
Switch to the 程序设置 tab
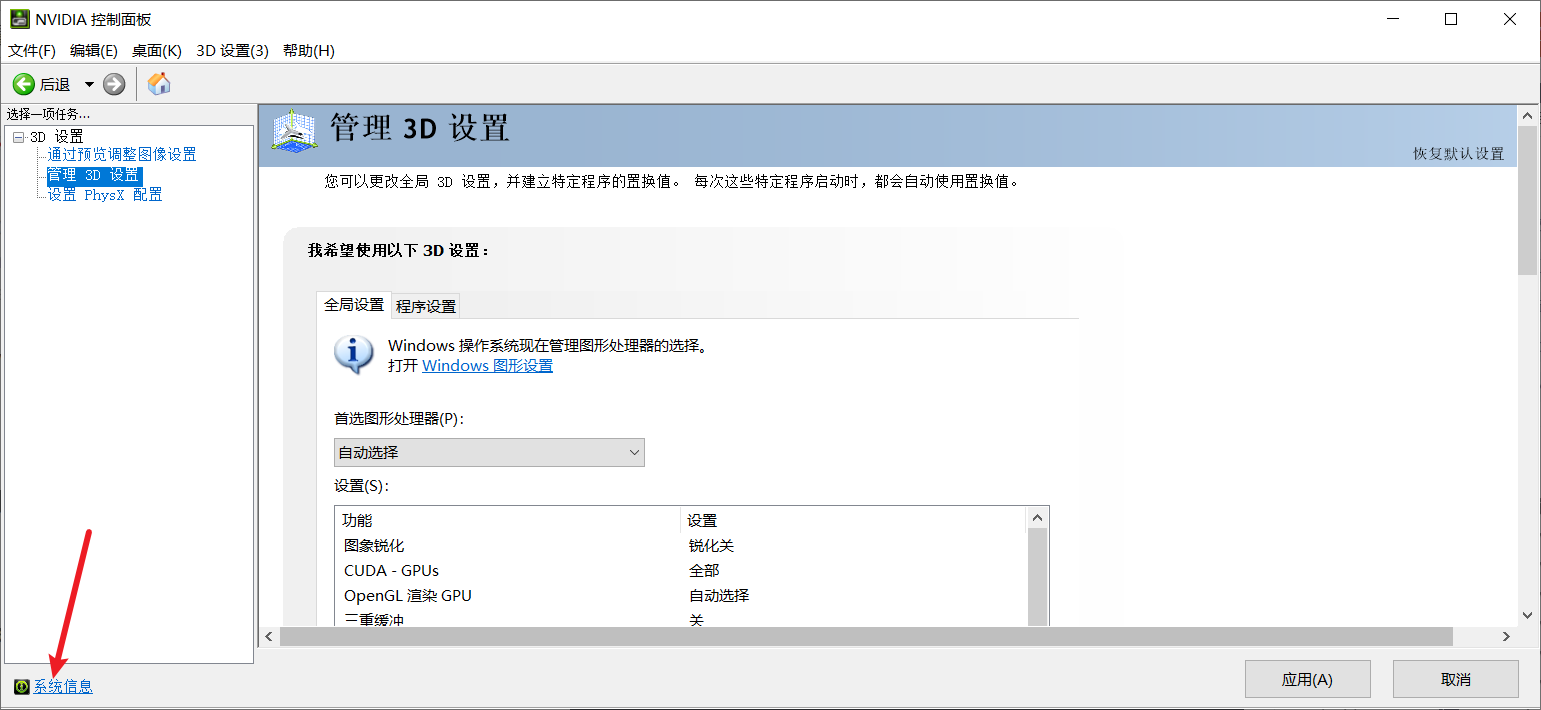426,306
